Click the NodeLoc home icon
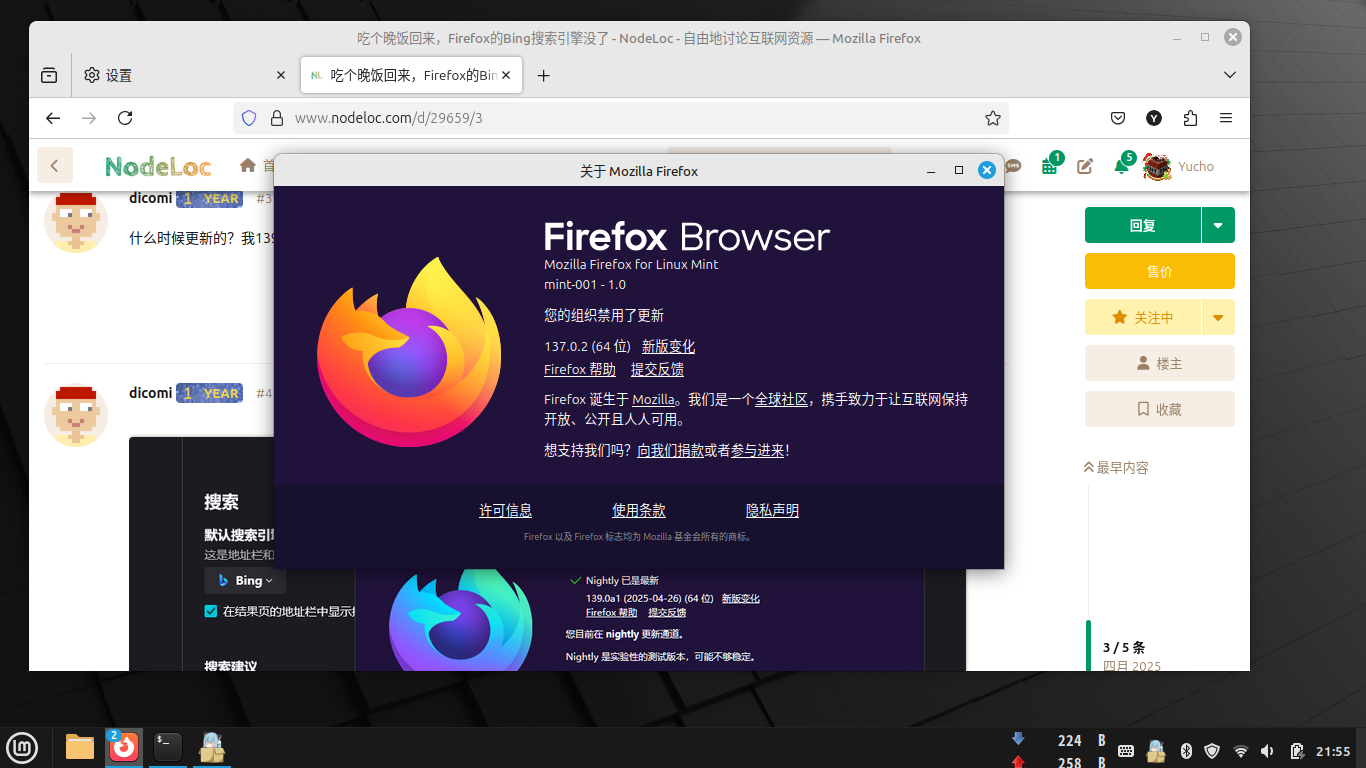This screenshot has width=1366, height=768. [248, 165]
